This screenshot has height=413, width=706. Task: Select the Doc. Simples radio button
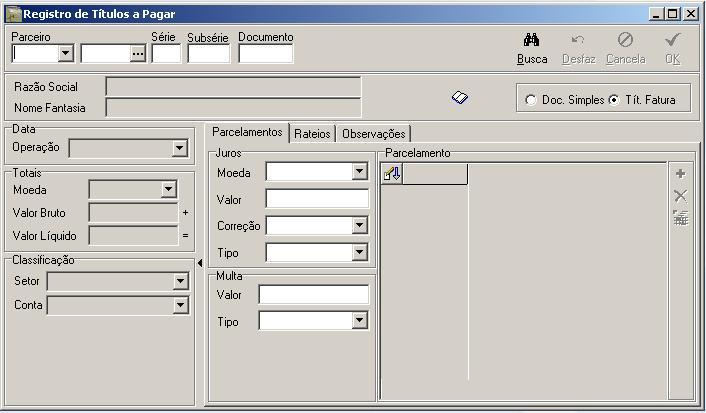tap(530, 100)
